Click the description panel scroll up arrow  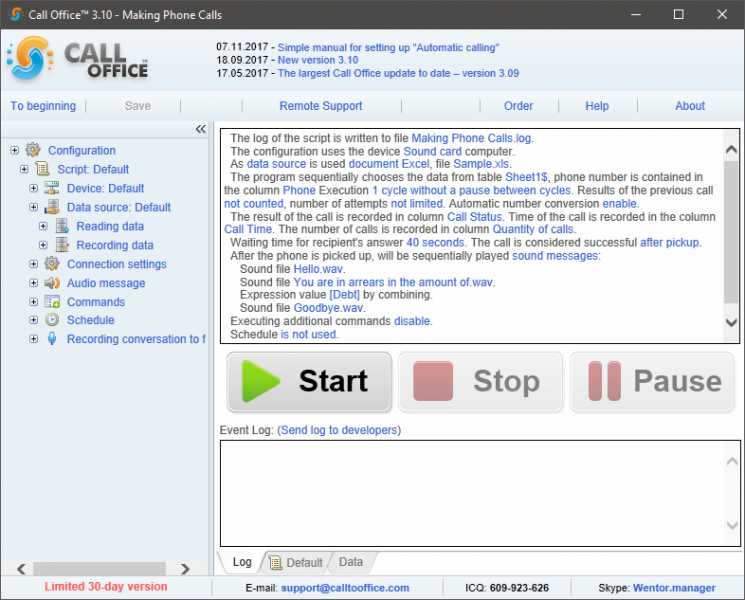(731, 150)
